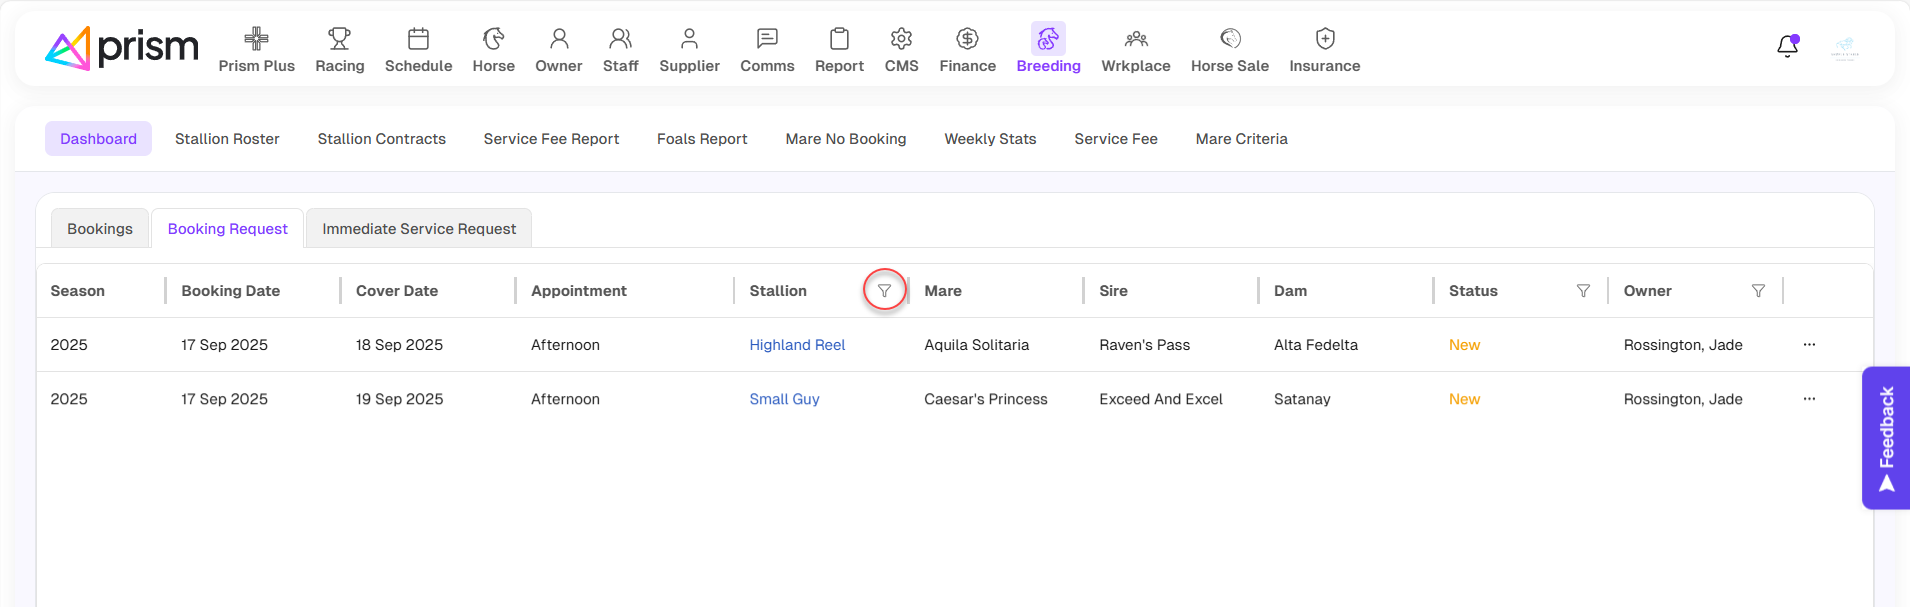Click the user profile avatar

coord(1844,47)
